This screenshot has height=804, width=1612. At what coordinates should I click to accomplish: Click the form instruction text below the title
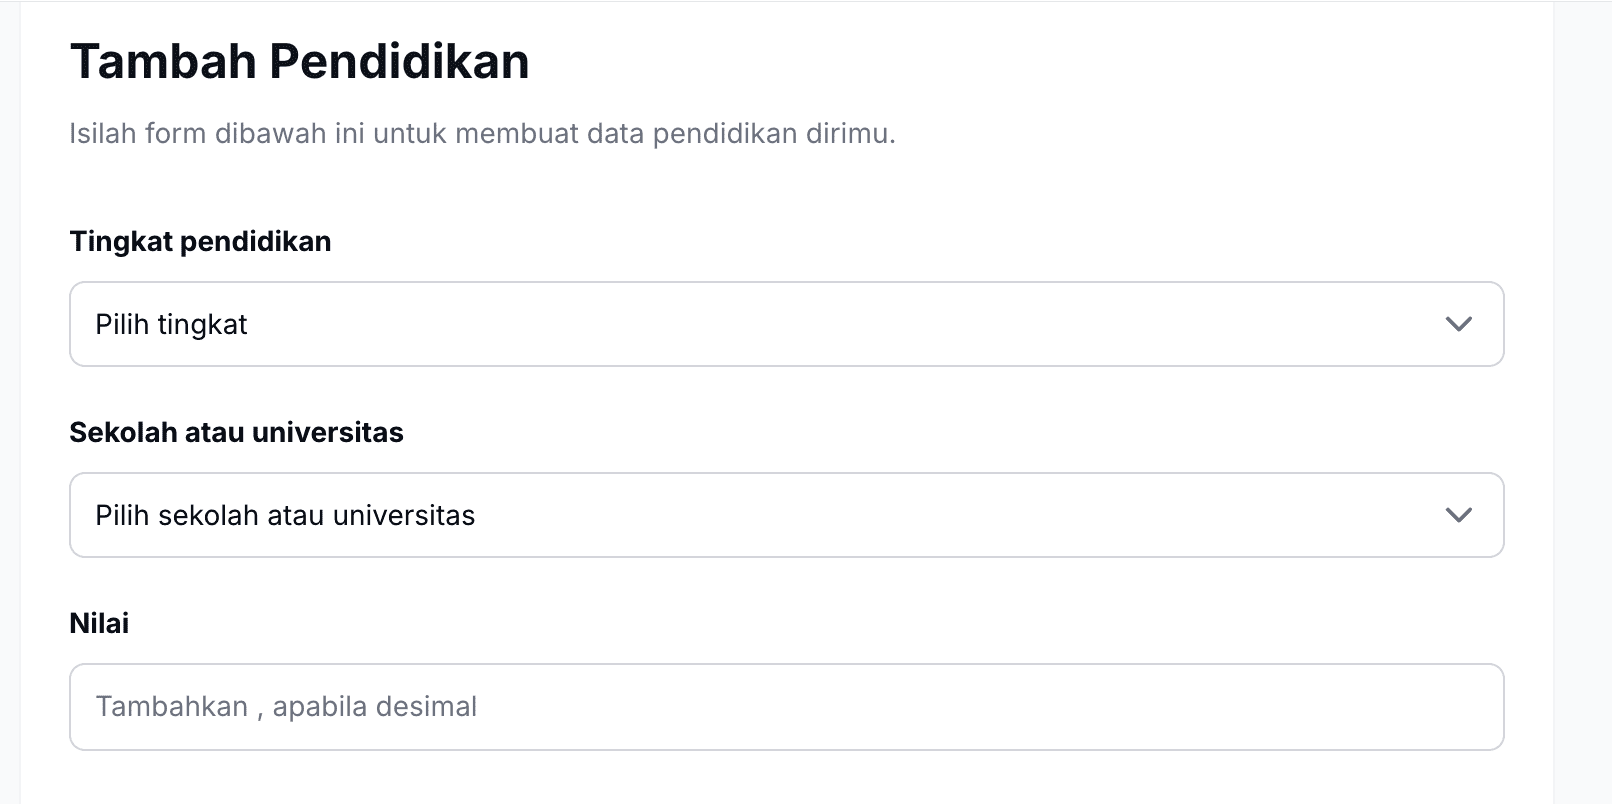(483, 132)
